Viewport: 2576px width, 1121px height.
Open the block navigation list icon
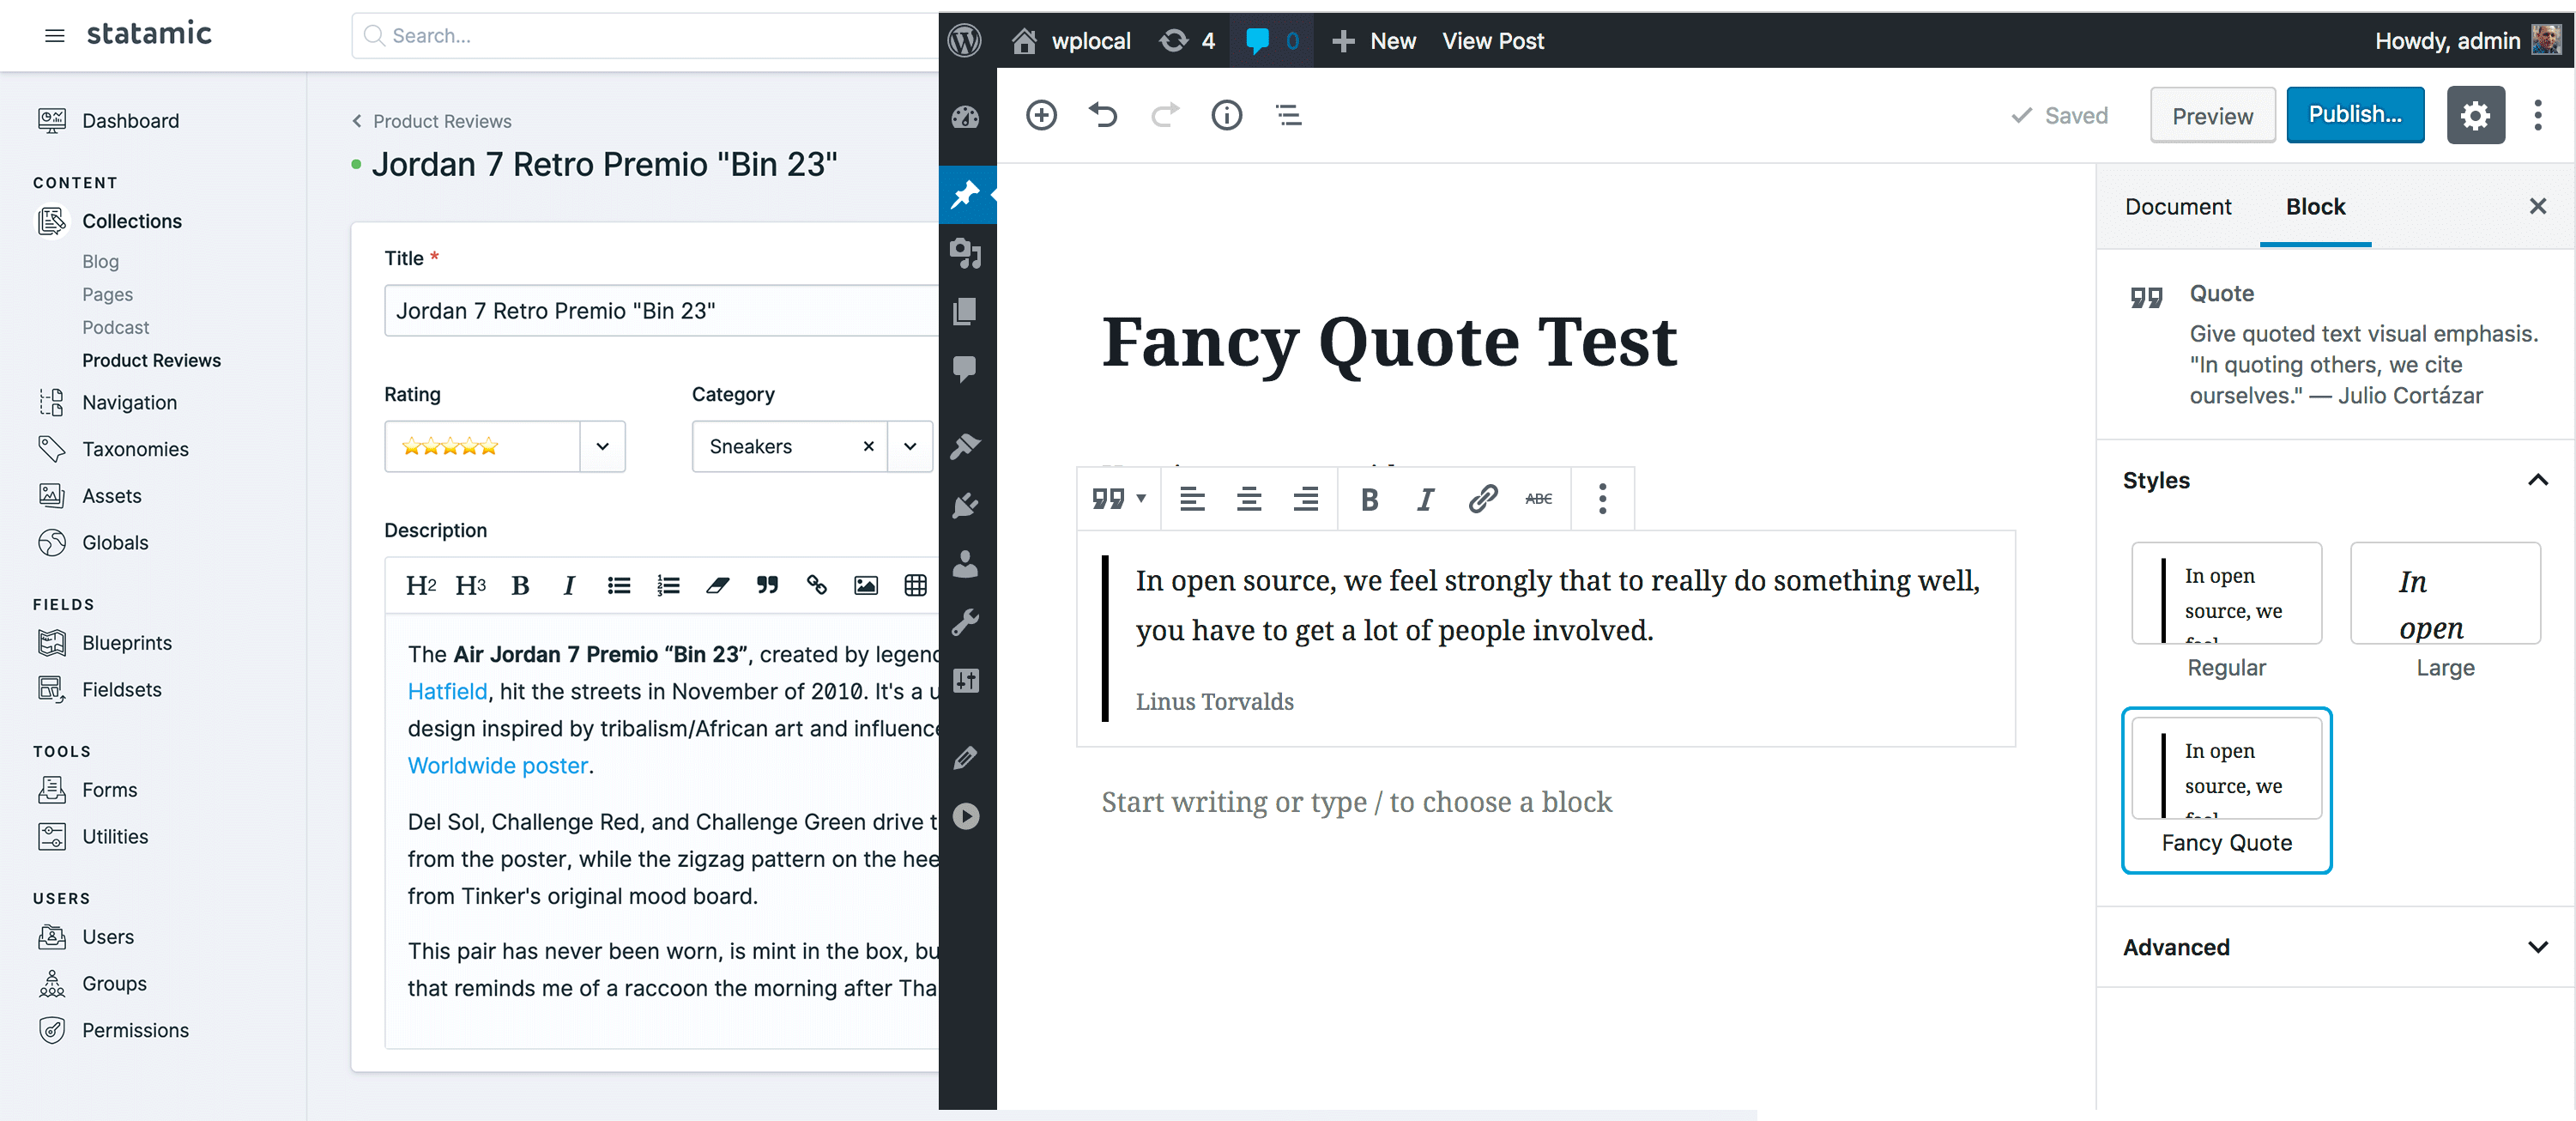1288,115
